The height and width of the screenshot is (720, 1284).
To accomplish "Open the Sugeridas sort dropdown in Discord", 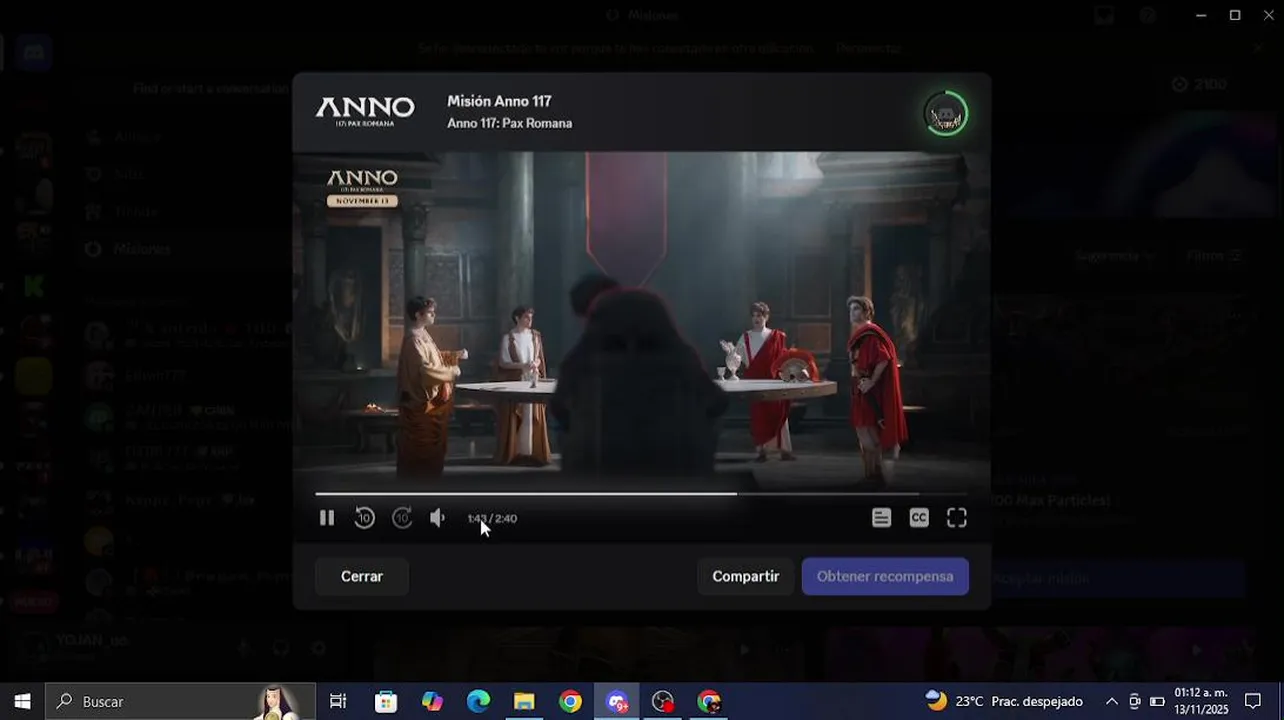I will point(1116,256).
